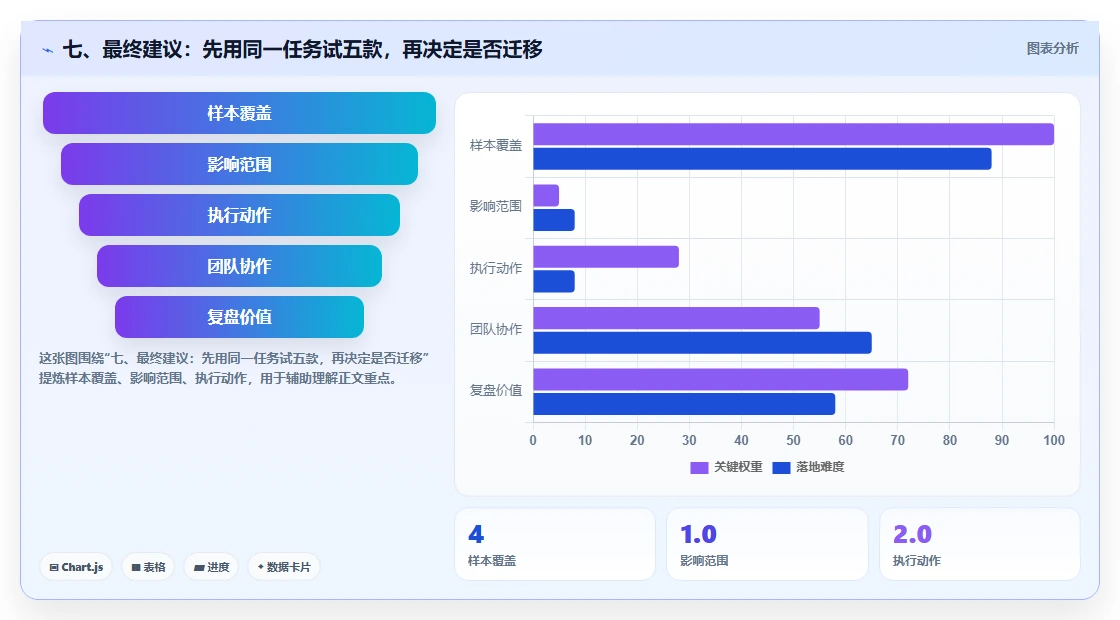Viewport: 1120px width, 620px height.
Task: Click the 表格 tag chip
Action: (148, 567)
